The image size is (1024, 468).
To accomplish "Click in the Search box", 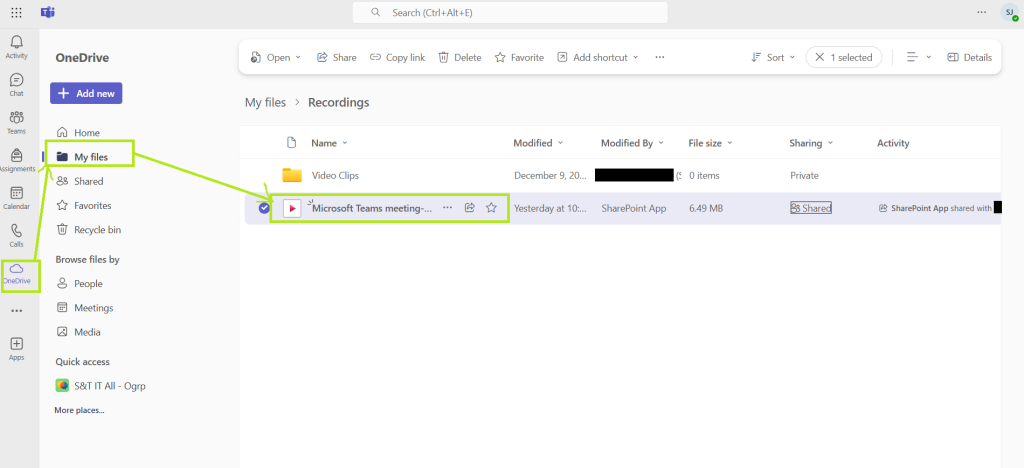I will 510,12.
